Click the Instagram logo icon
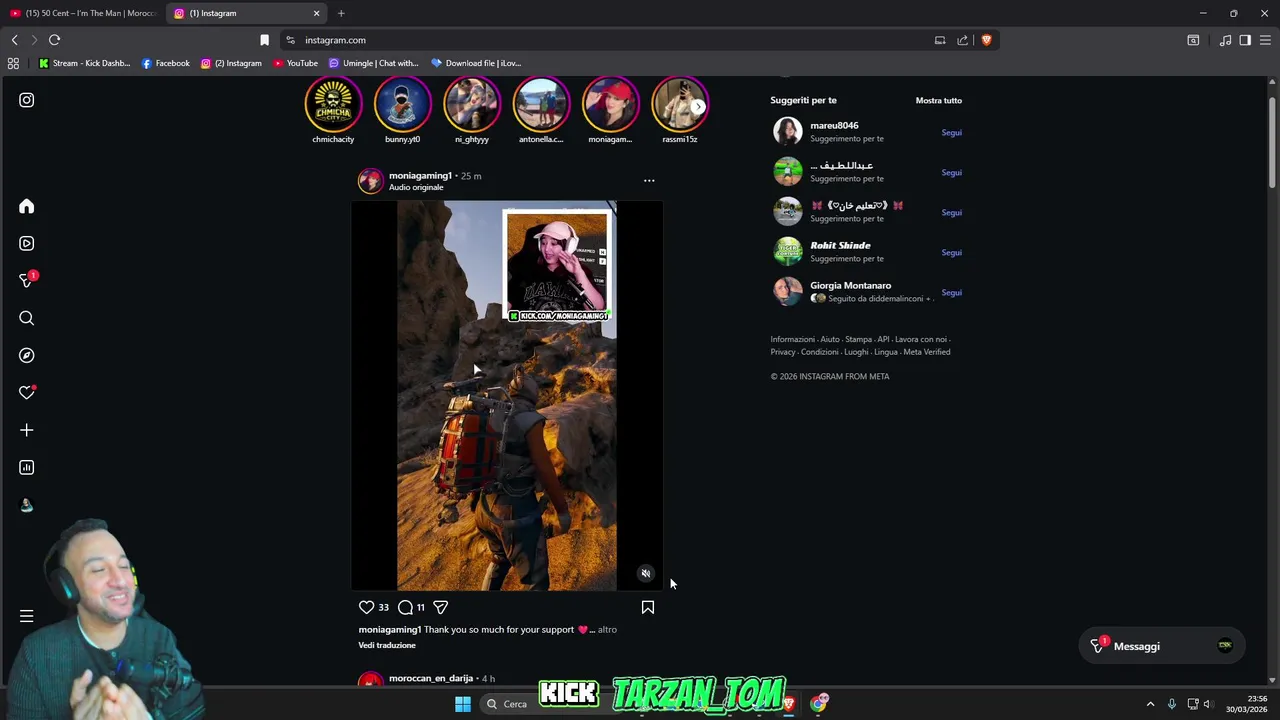 click(27, 100)
